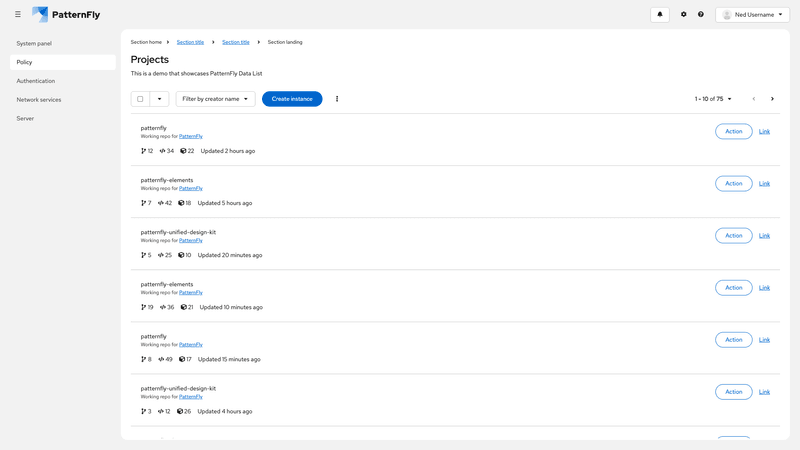800x450 pixels.
Task: Open the notifications bell
Action: coord(659,15)
